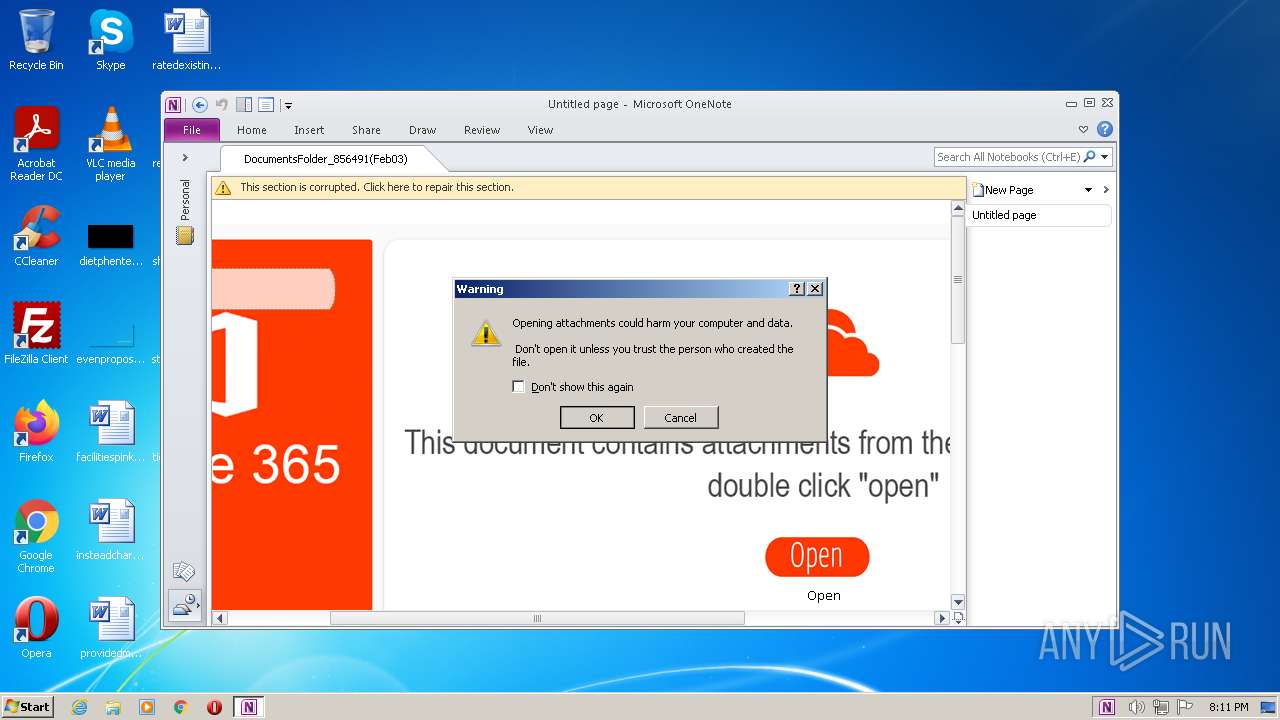Open the Skype desktop shortcut
The height and width of the screenshot is (720, 1280).
pyautogui.click(x=110, y=40)
